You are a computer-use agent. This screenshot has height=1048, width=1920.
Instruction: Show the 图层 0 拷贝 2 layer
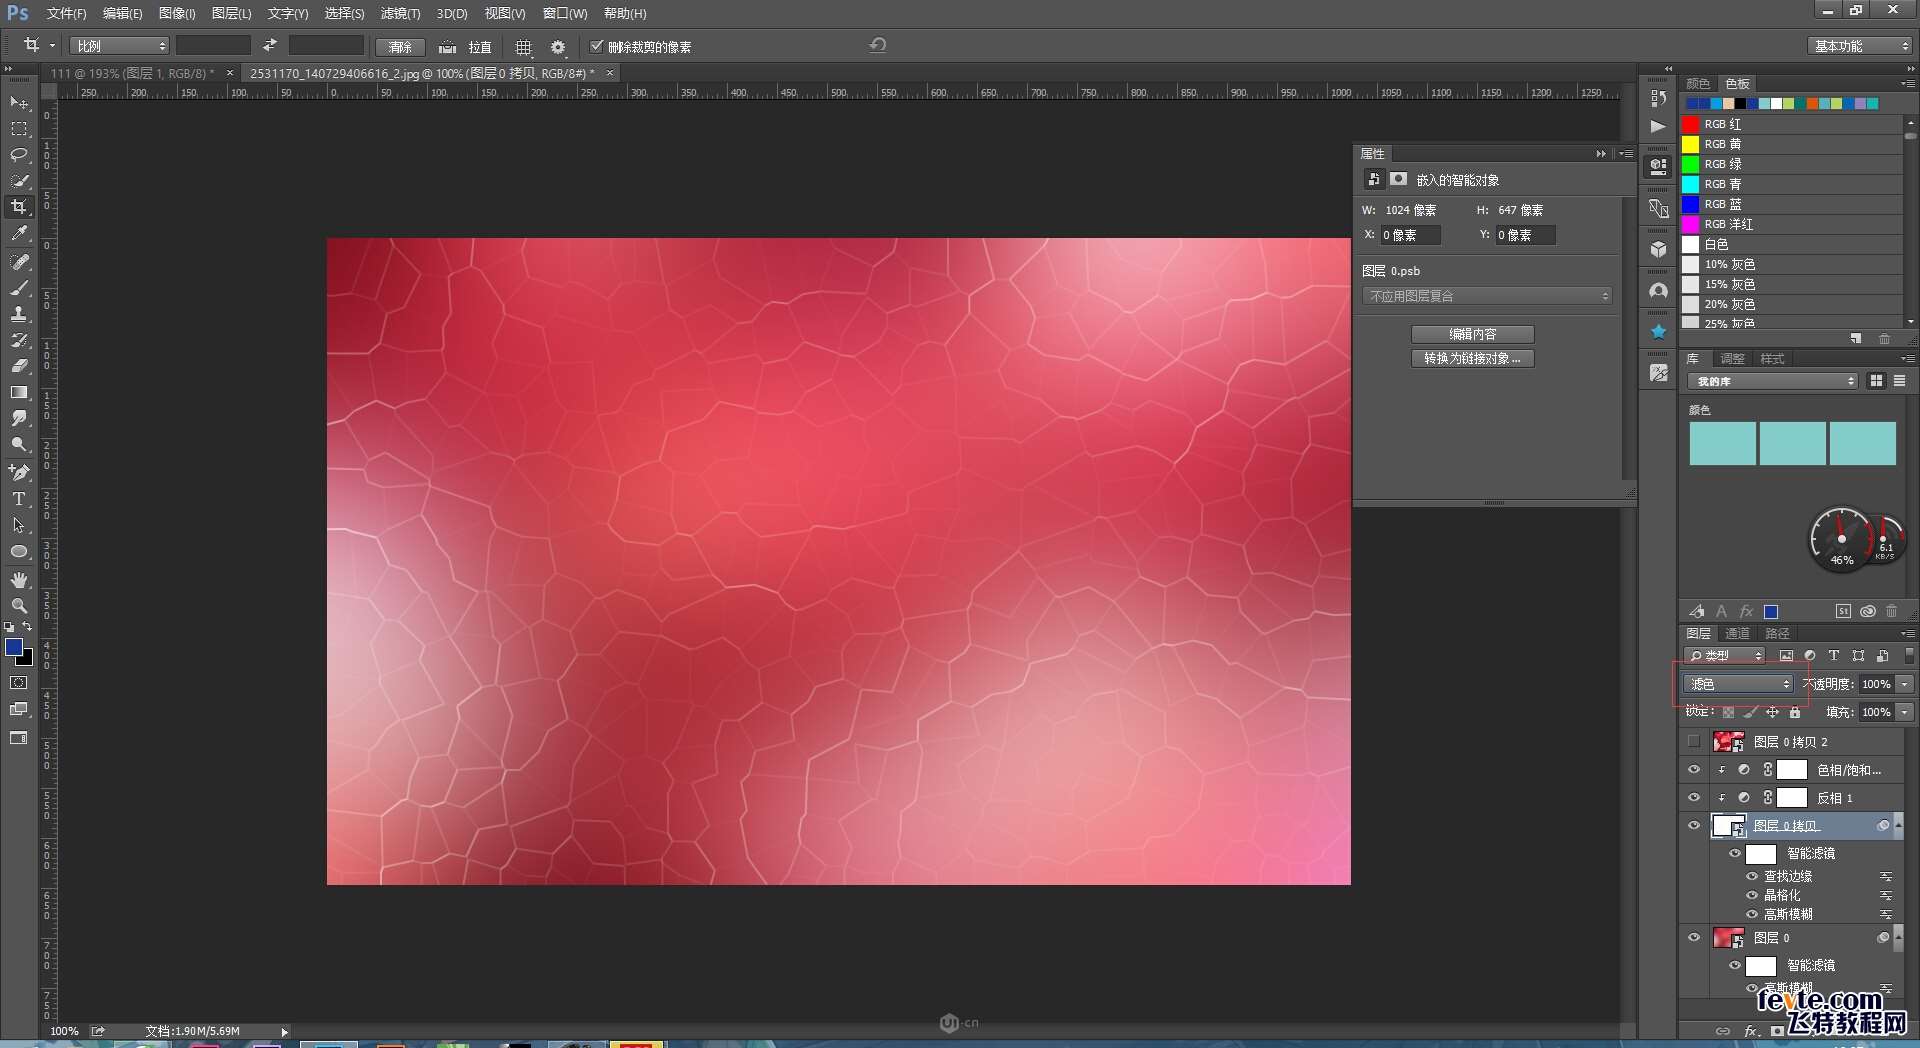[x=1694, y=742]
